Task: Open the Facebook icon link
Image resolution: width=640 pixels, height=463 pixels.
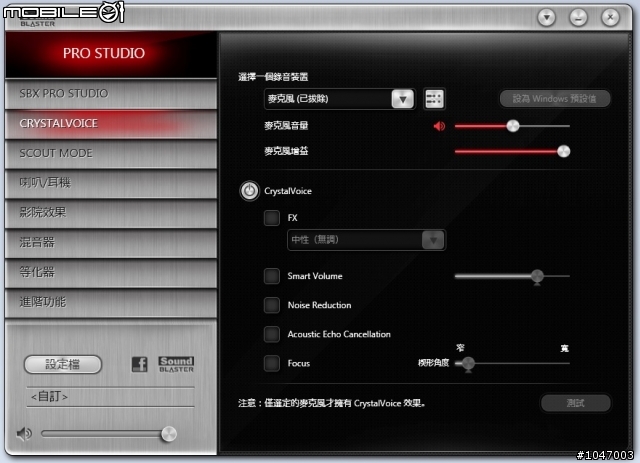Action: pos(140,364)
